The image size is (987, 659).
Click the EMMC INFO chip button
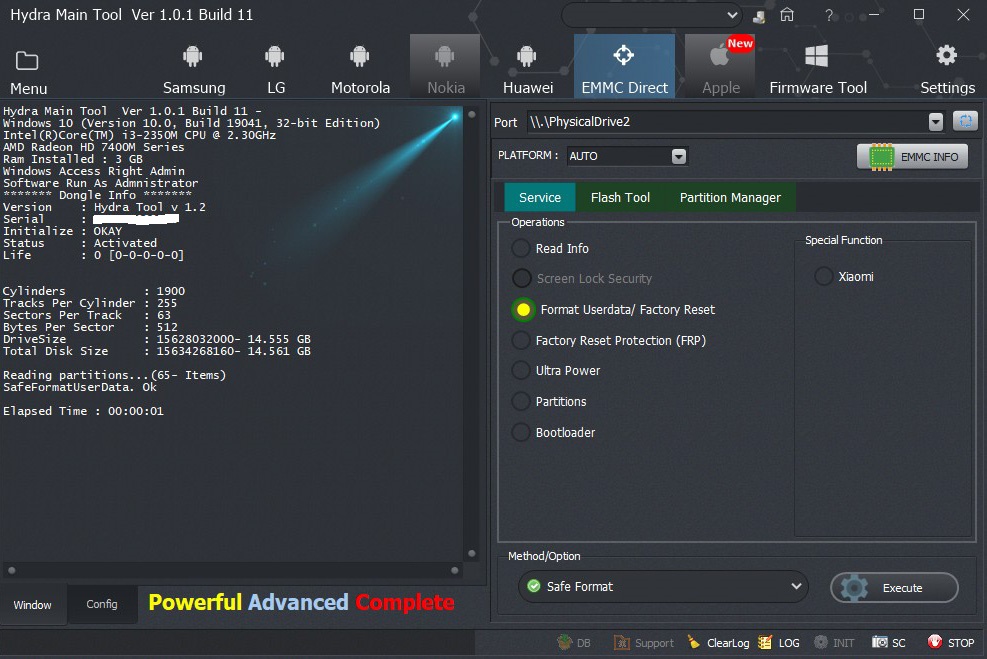click(912, 157)
